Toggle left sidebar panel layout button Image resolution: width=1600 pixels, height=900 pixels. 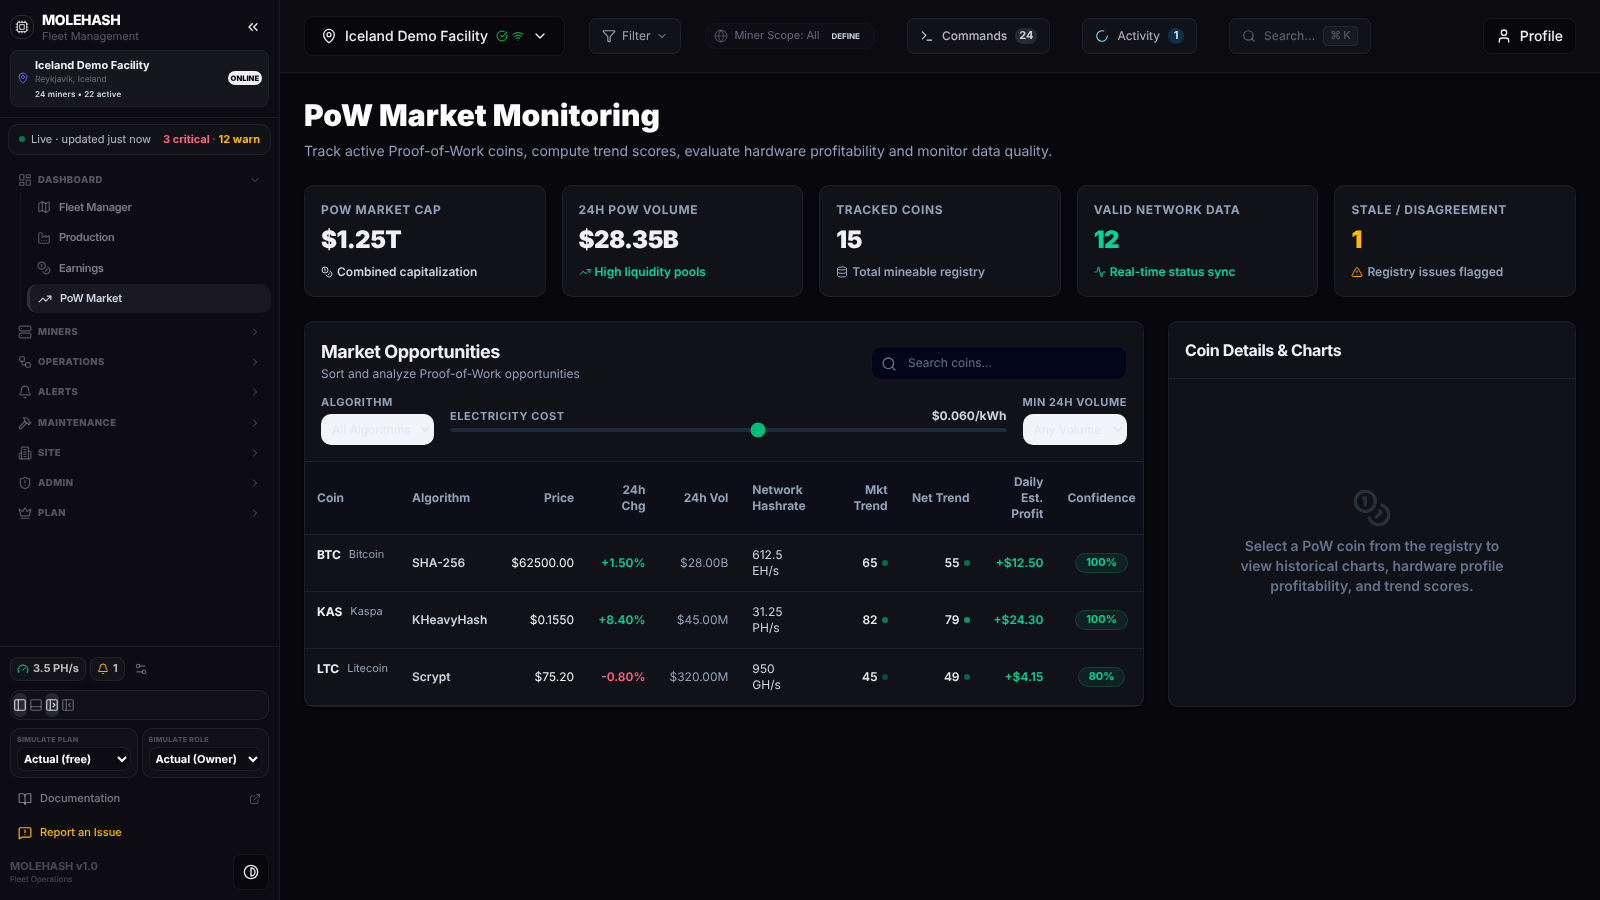(20, 705)
